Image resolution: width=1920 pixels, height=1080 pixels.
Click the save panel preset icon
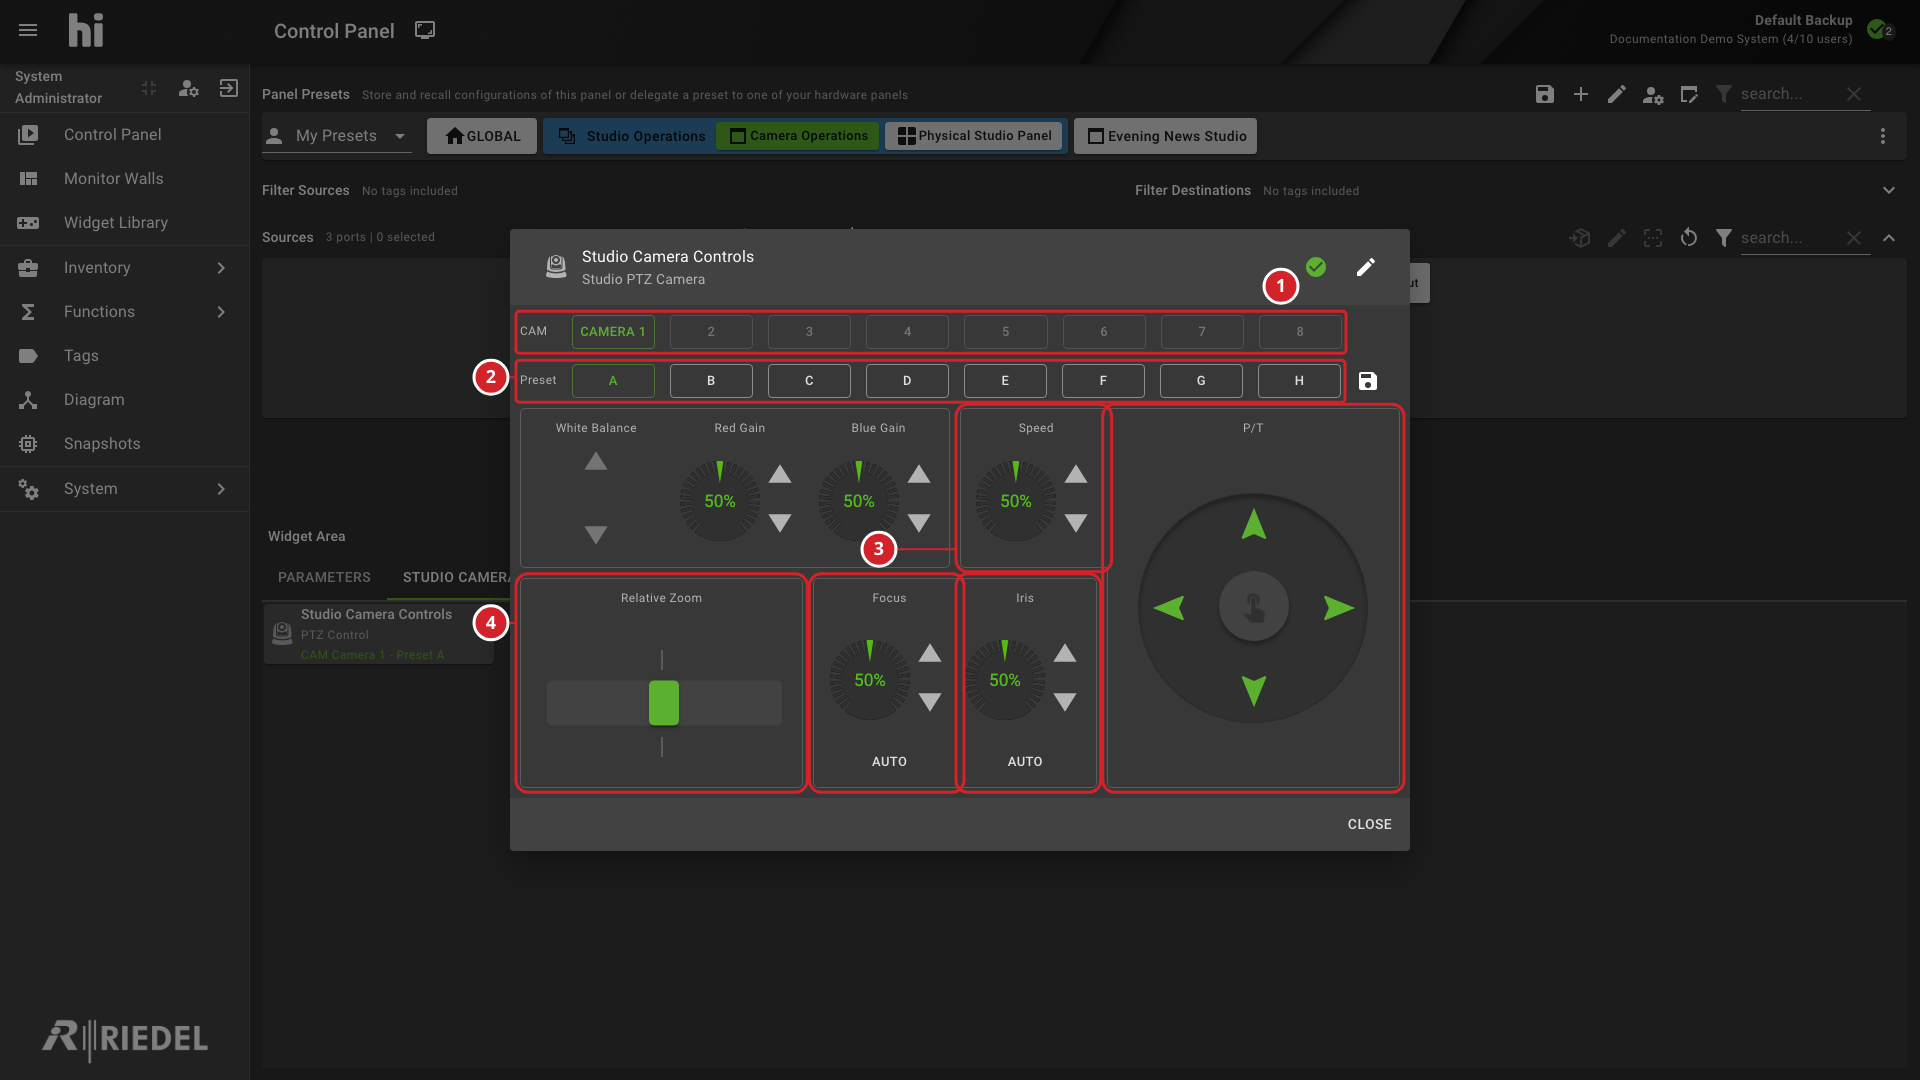(1545, 94)
